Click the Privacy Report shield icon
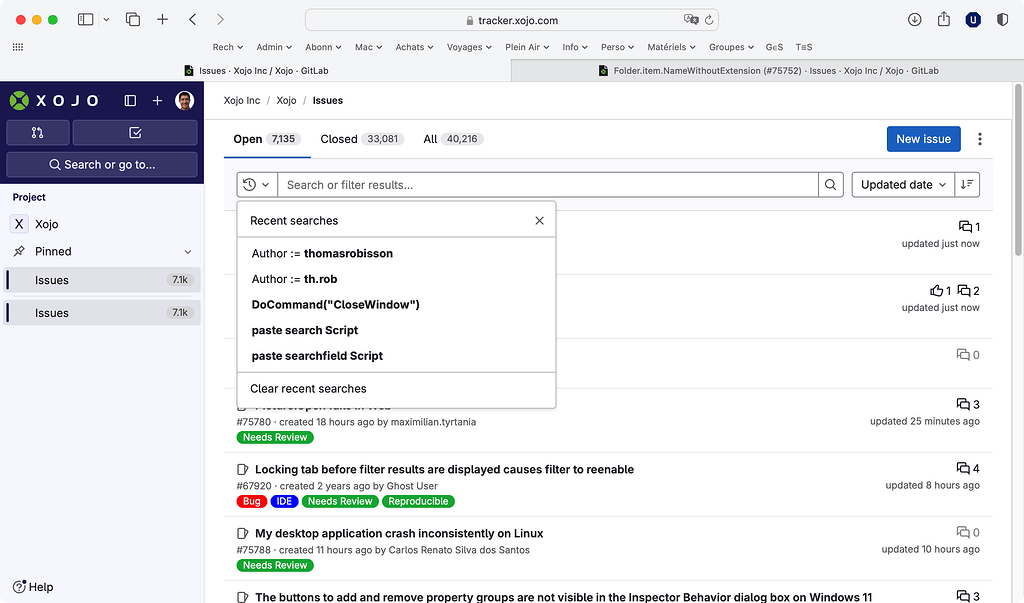 1004,19
